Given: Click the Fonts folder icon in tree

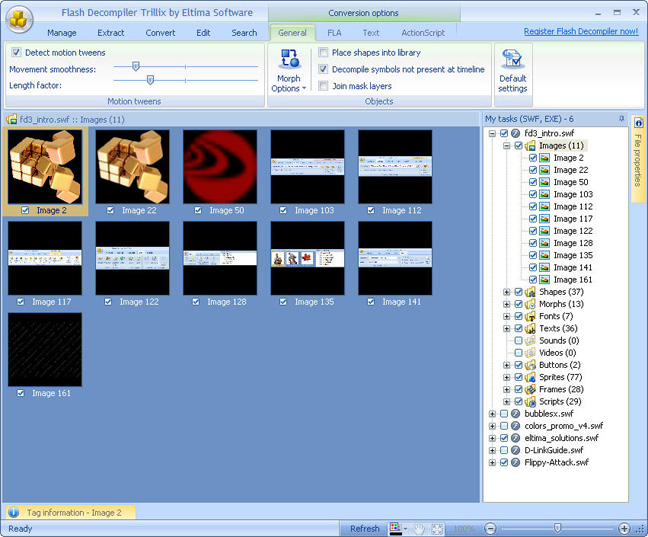Looking at the screenshot, I should coord(530,316).
